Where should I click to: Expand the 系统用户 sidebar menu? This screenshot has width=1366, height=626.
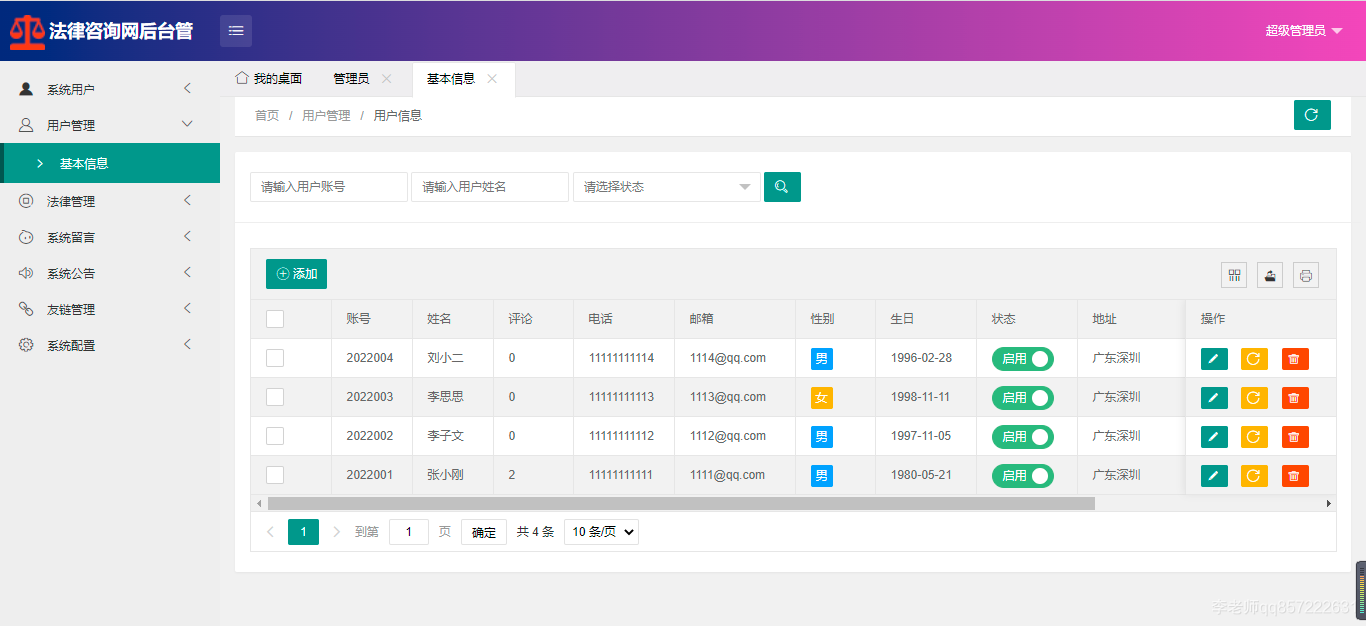[x=110, y=89]
